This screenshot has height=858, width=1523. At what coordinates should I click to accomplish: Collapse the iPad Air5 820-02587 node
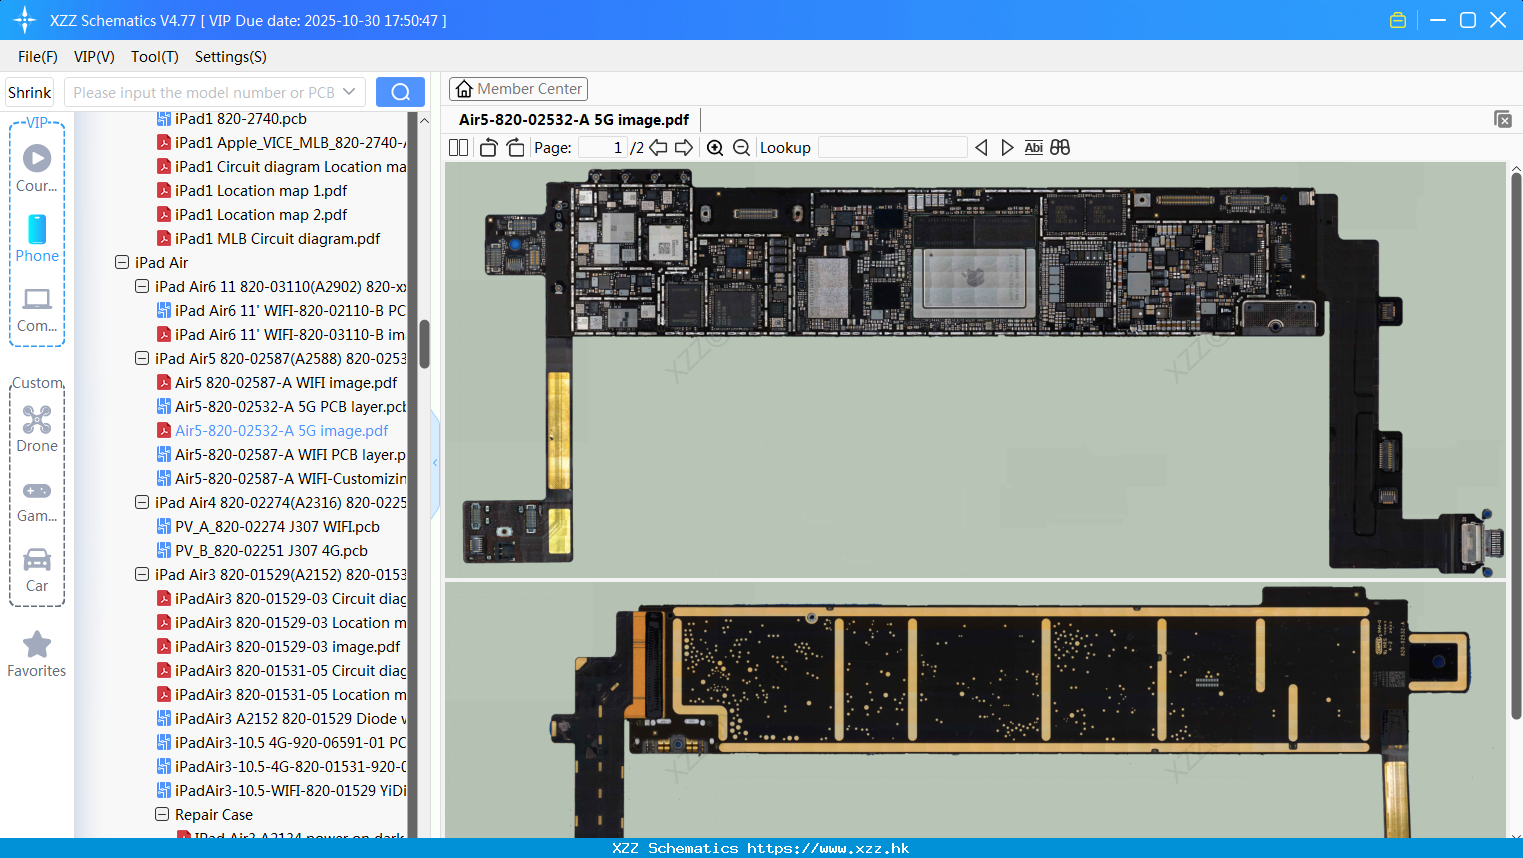pos(142,358)
